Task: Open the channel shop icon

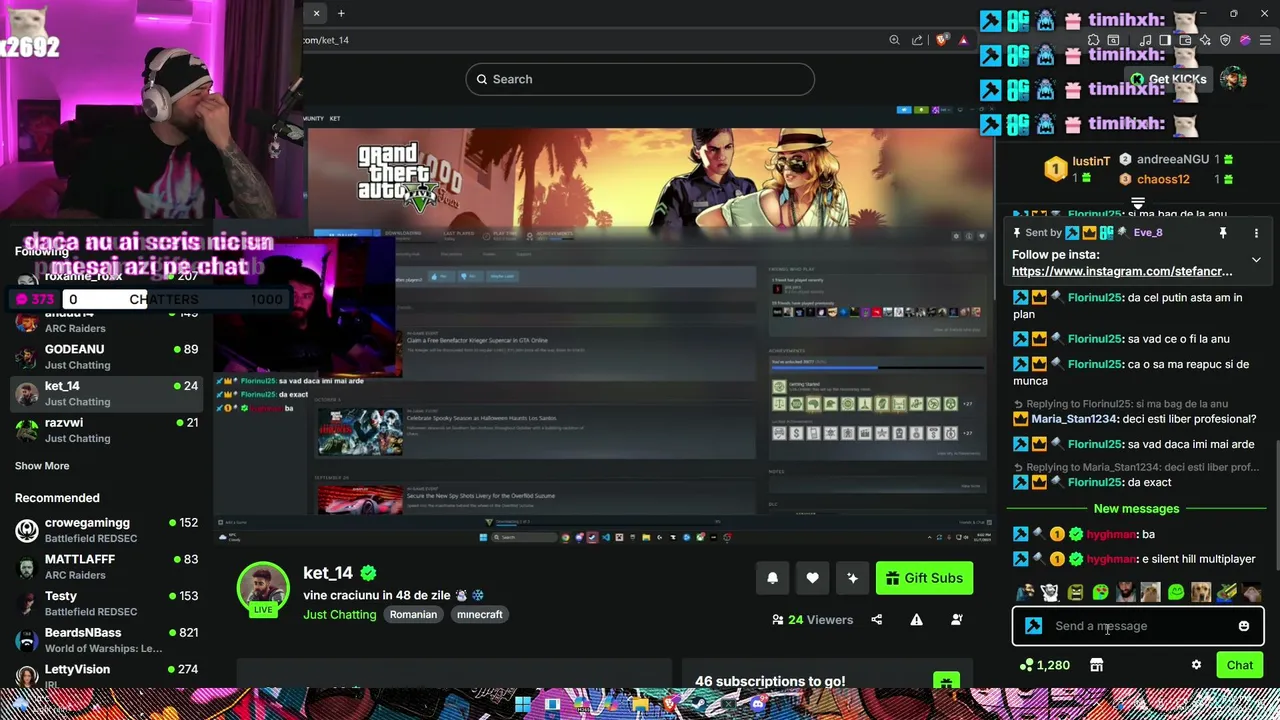Action: click(x=1096, y=665)
